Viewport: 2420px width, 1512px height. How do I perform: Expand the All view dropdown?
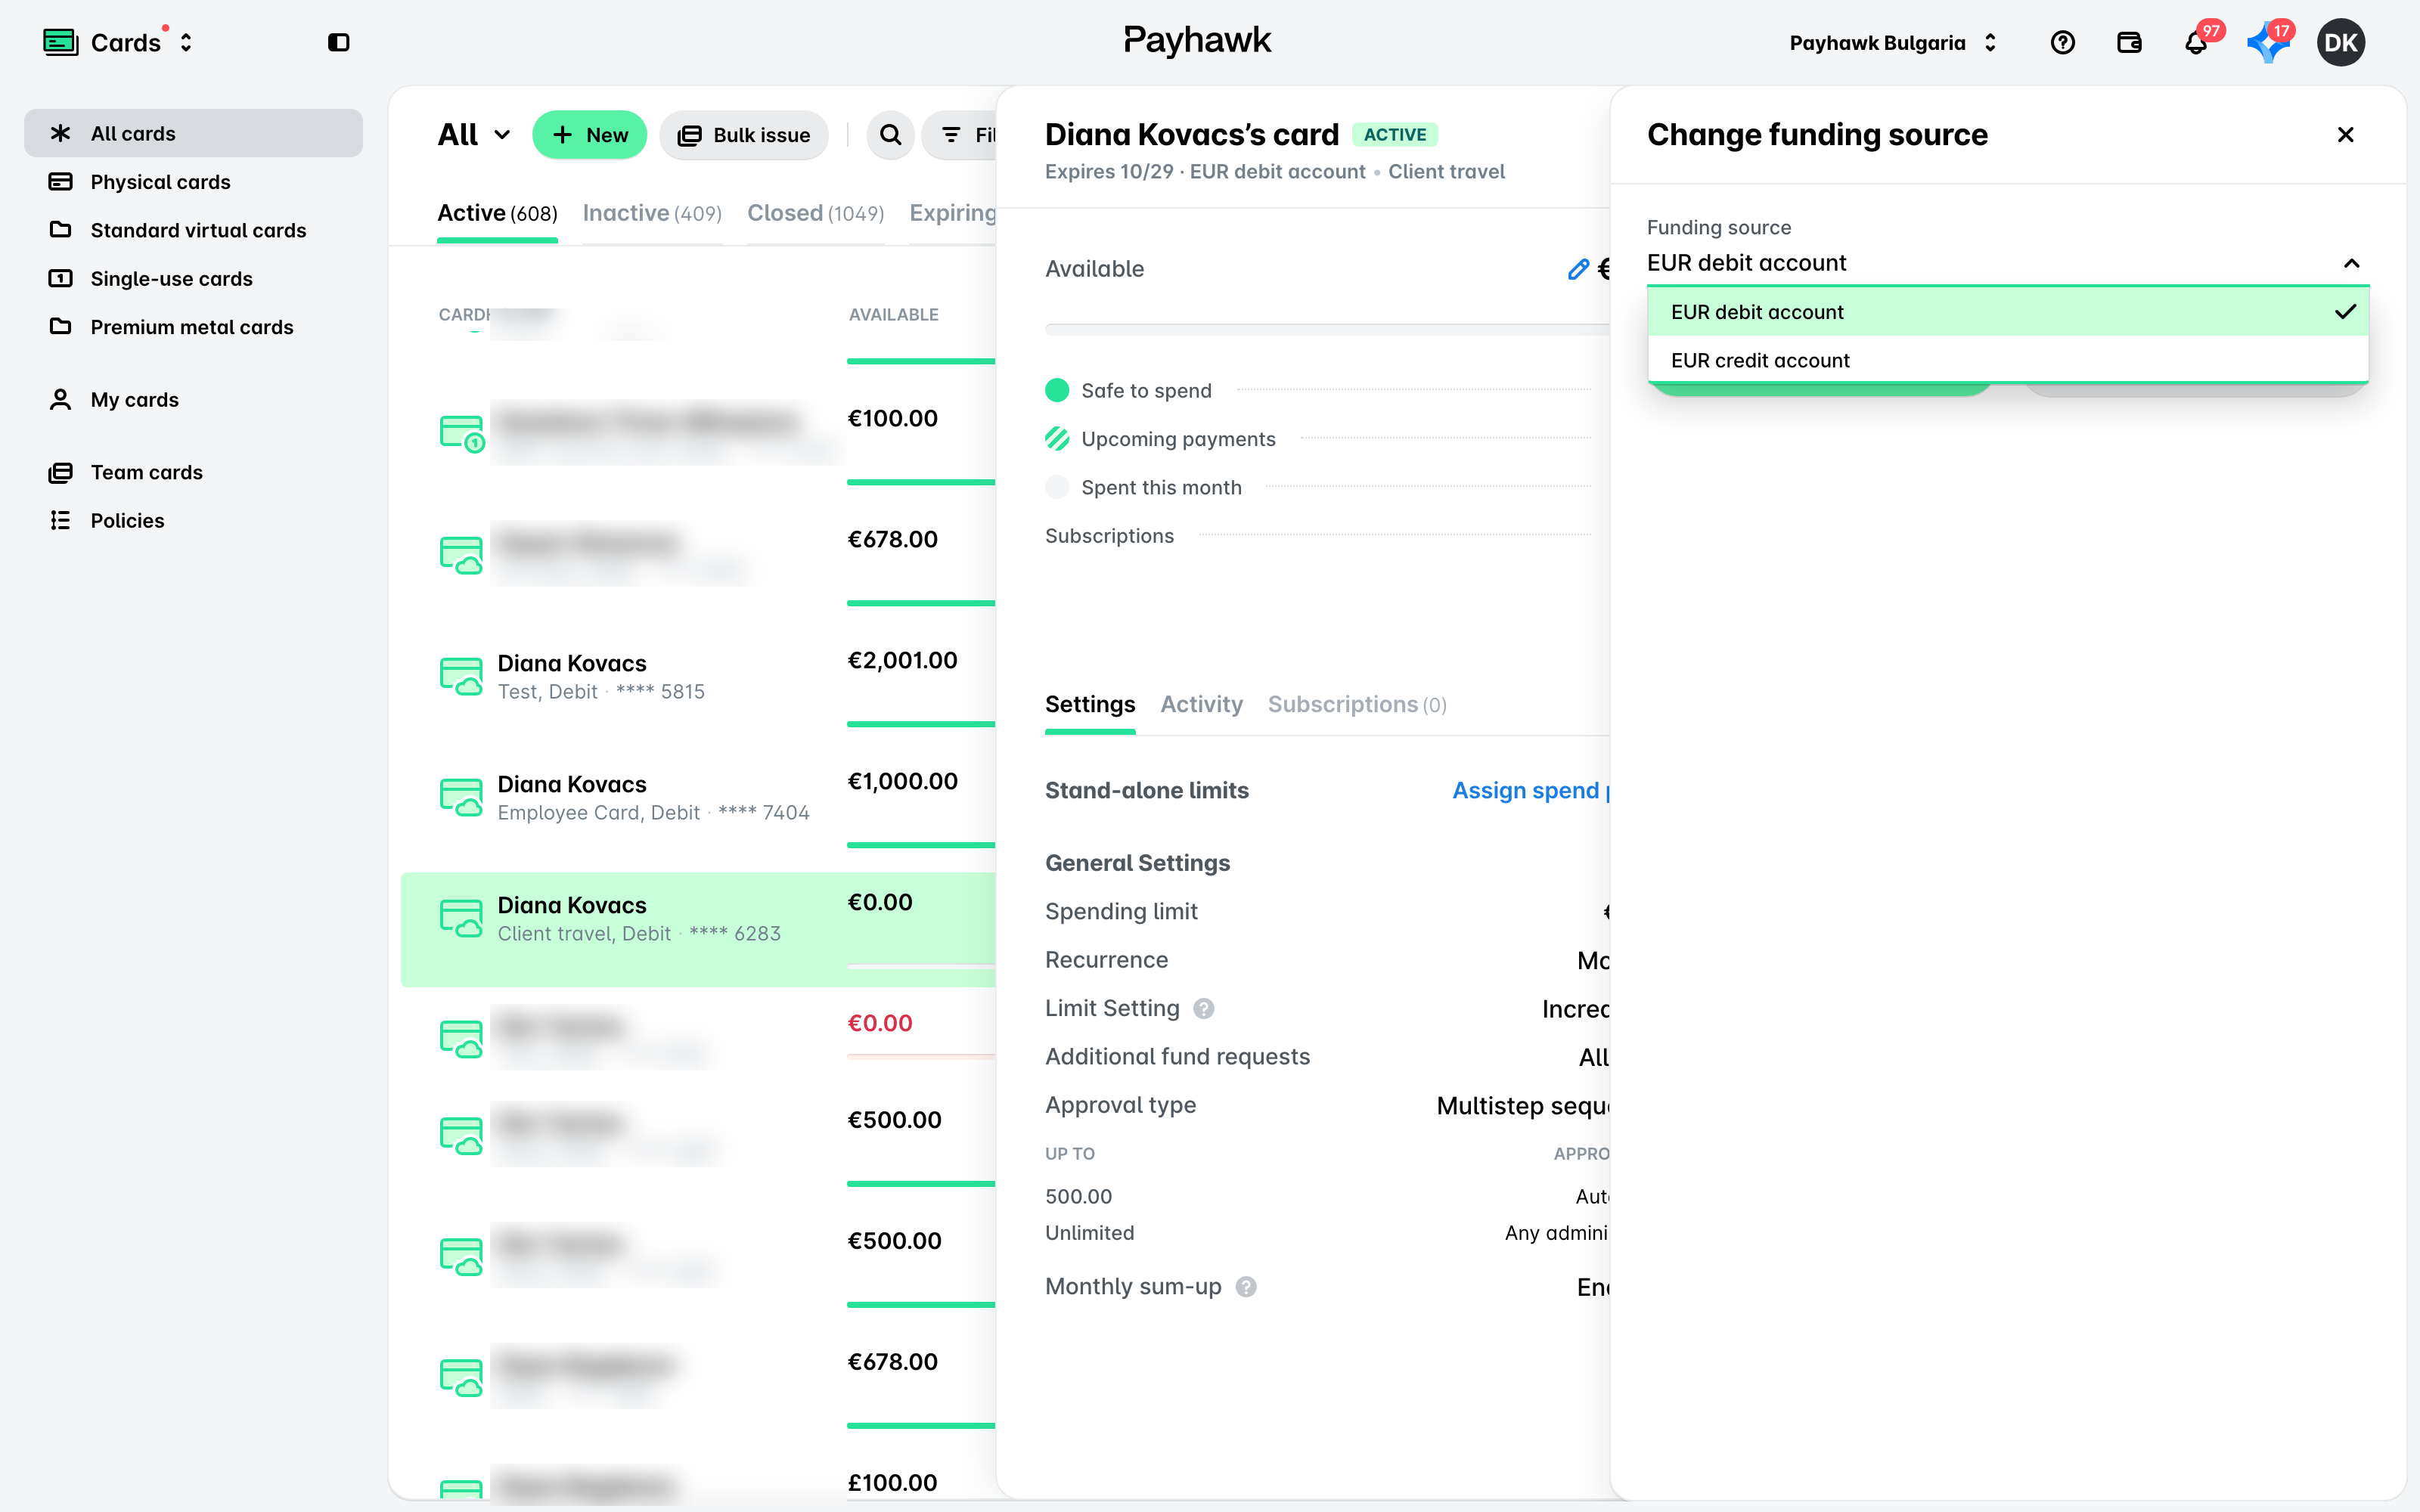pos(474,135)
